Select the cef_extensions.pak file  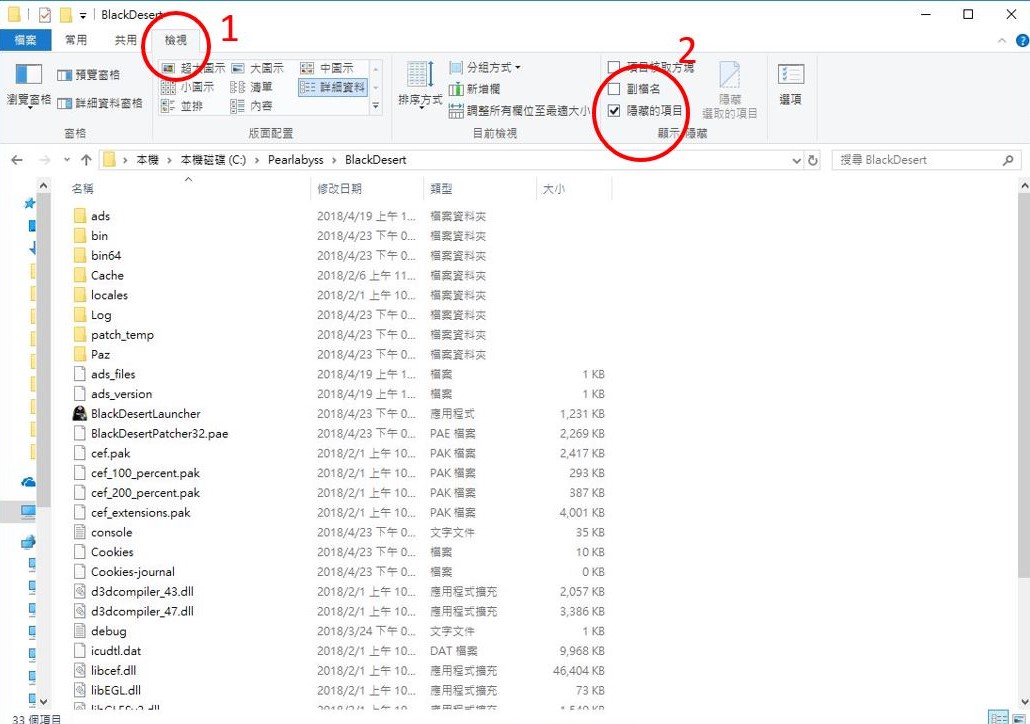[141, 512]
